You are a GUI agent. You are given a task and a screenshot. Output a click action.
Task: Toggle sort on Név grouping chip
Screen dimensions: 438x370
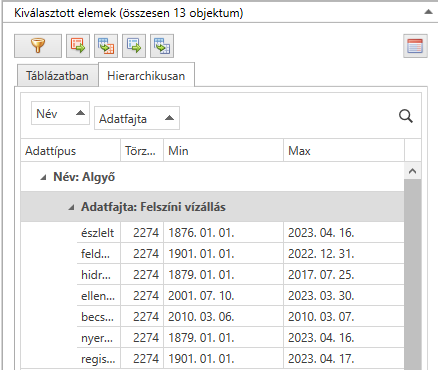[x=60, y=113]
